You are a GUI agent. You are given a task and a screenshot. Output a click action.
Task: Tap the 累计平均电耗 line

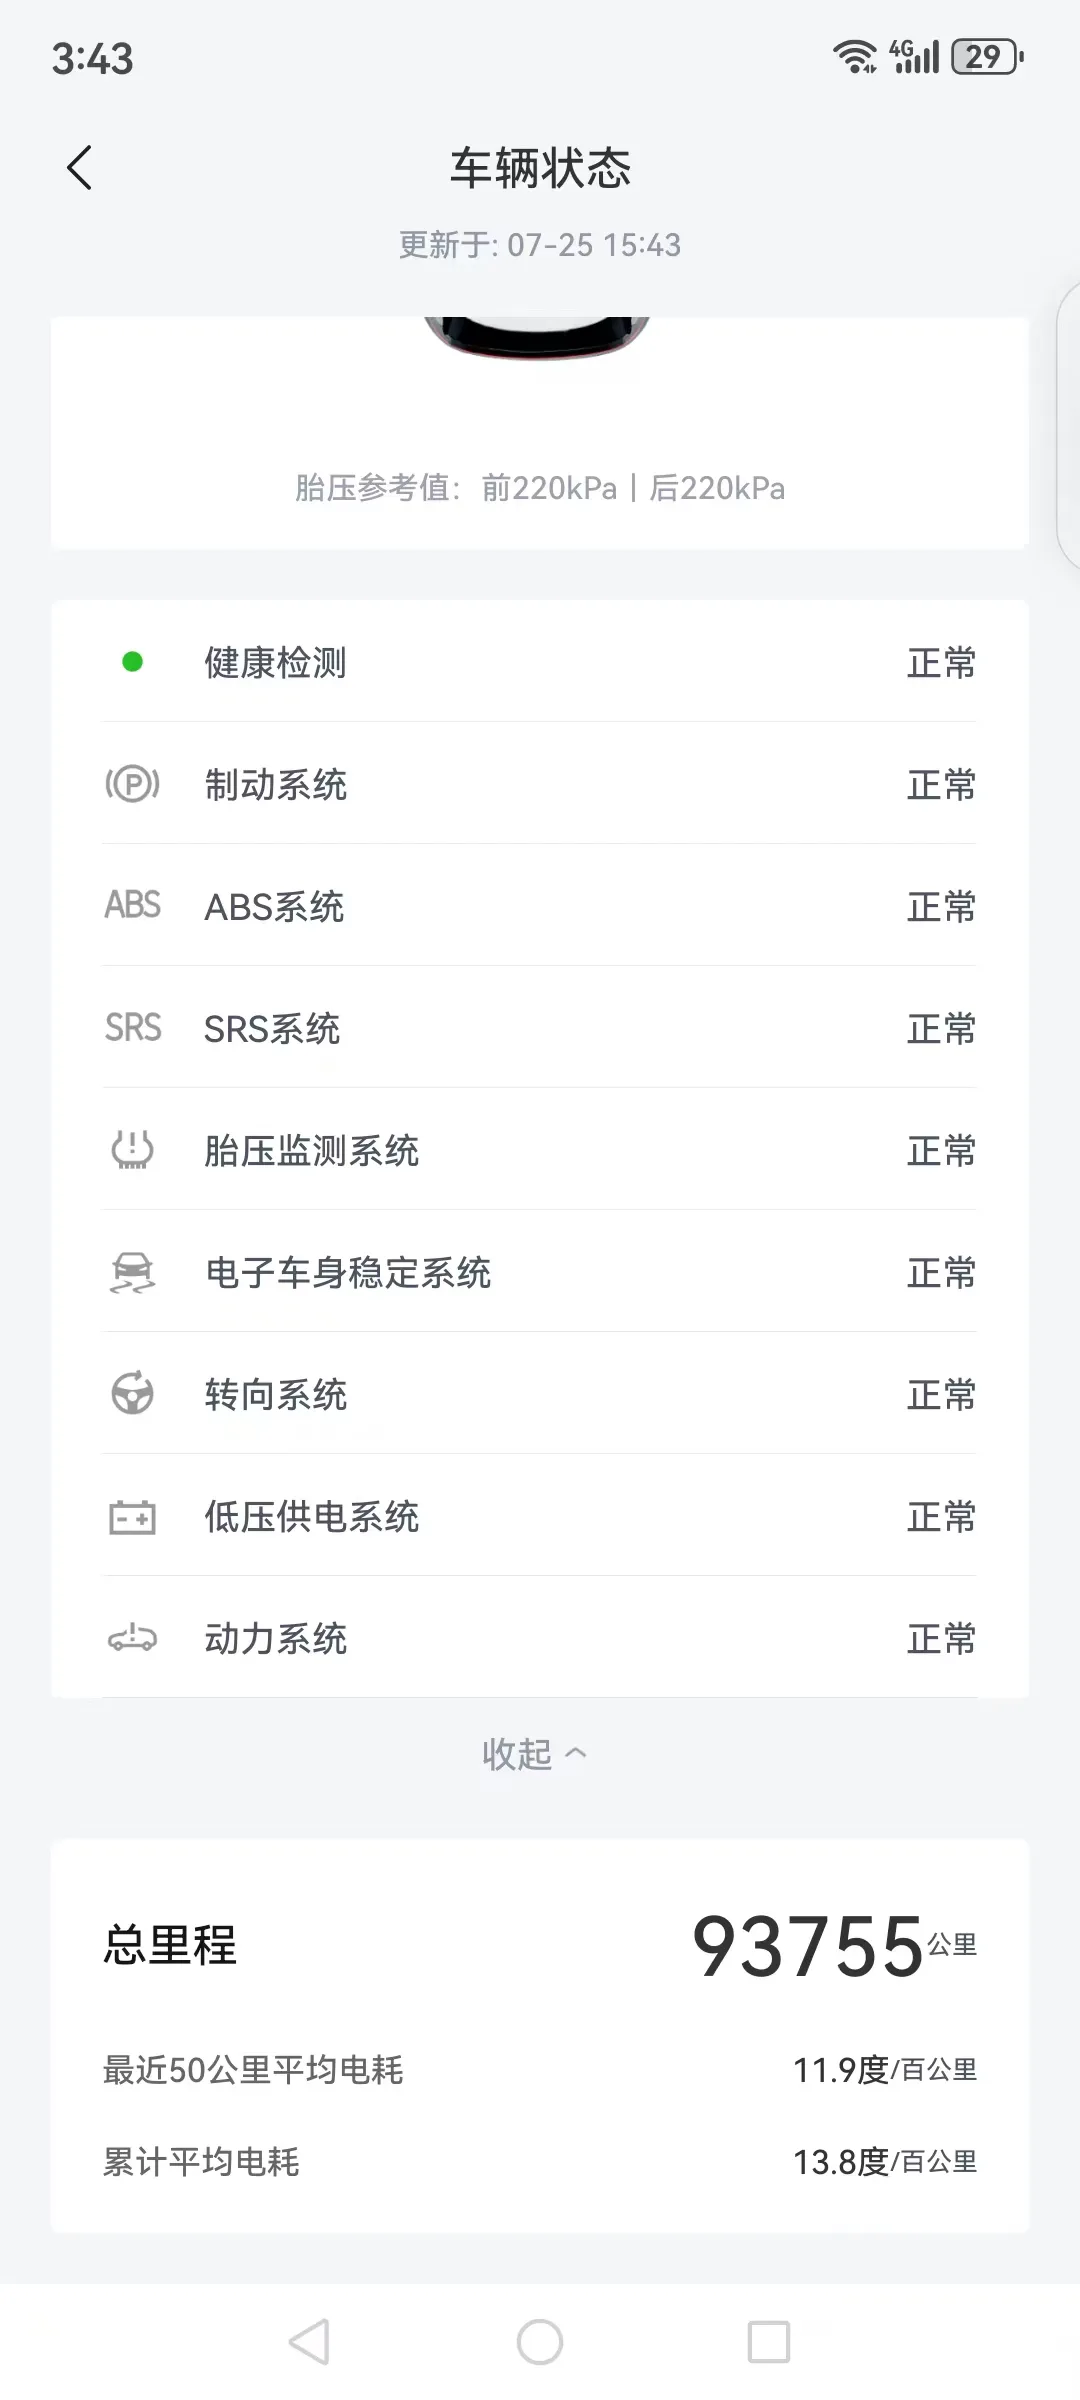[x=540, y=2162]
